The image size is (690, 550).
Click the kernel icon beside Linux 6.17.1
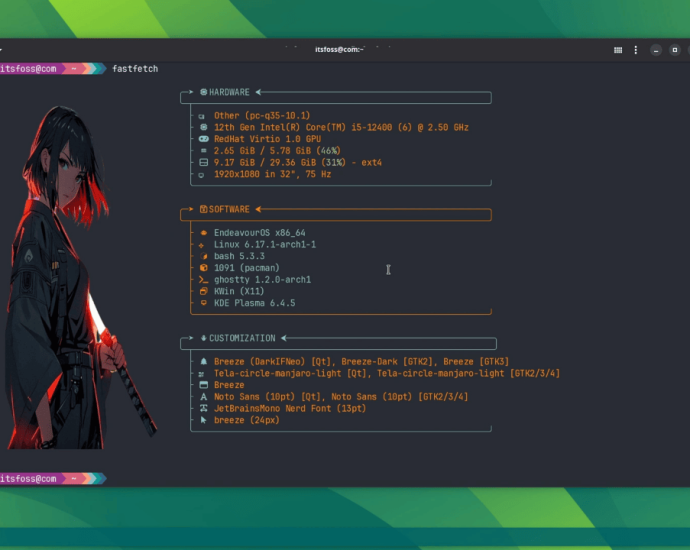[201, 245]
